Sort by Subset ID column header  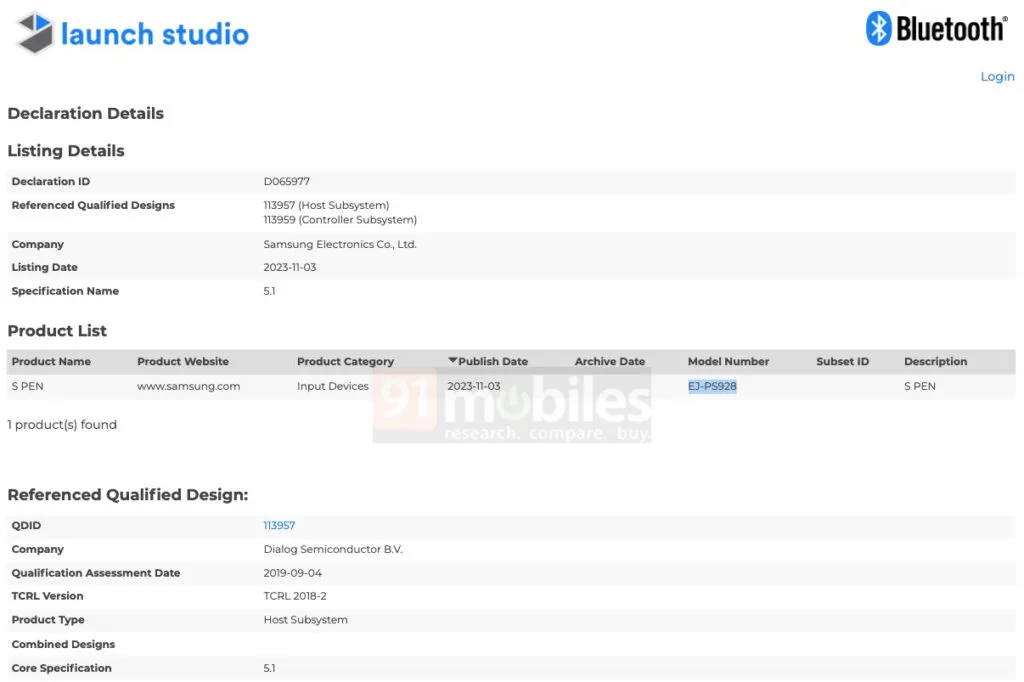point(842,362)
